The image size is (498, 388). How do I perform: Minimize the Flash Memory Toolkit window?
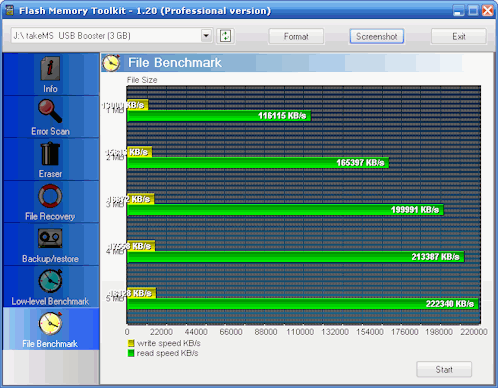[459, 10]
